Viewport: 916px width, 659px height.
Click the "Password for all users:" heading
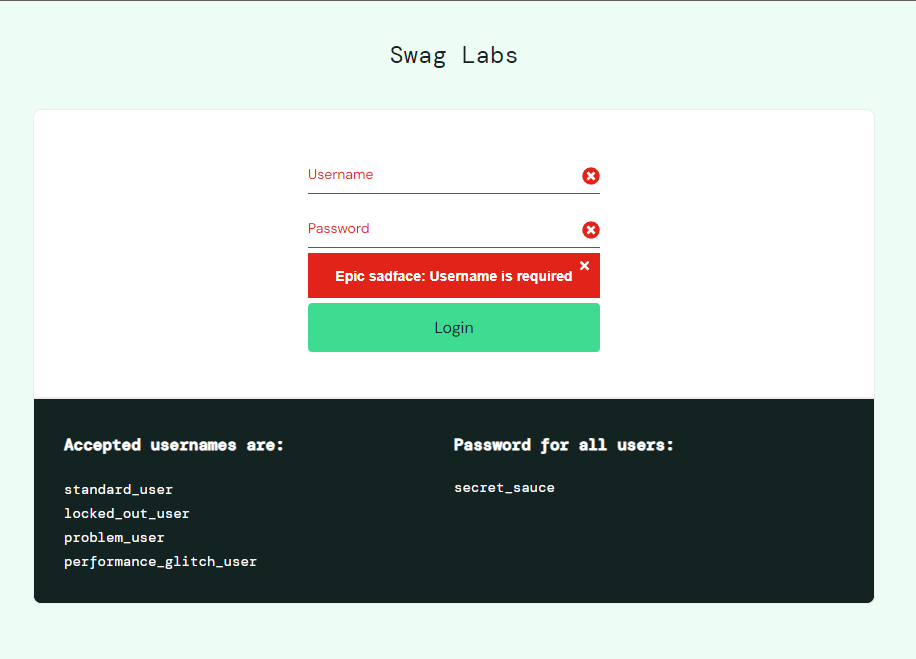[x=564, y=445]
